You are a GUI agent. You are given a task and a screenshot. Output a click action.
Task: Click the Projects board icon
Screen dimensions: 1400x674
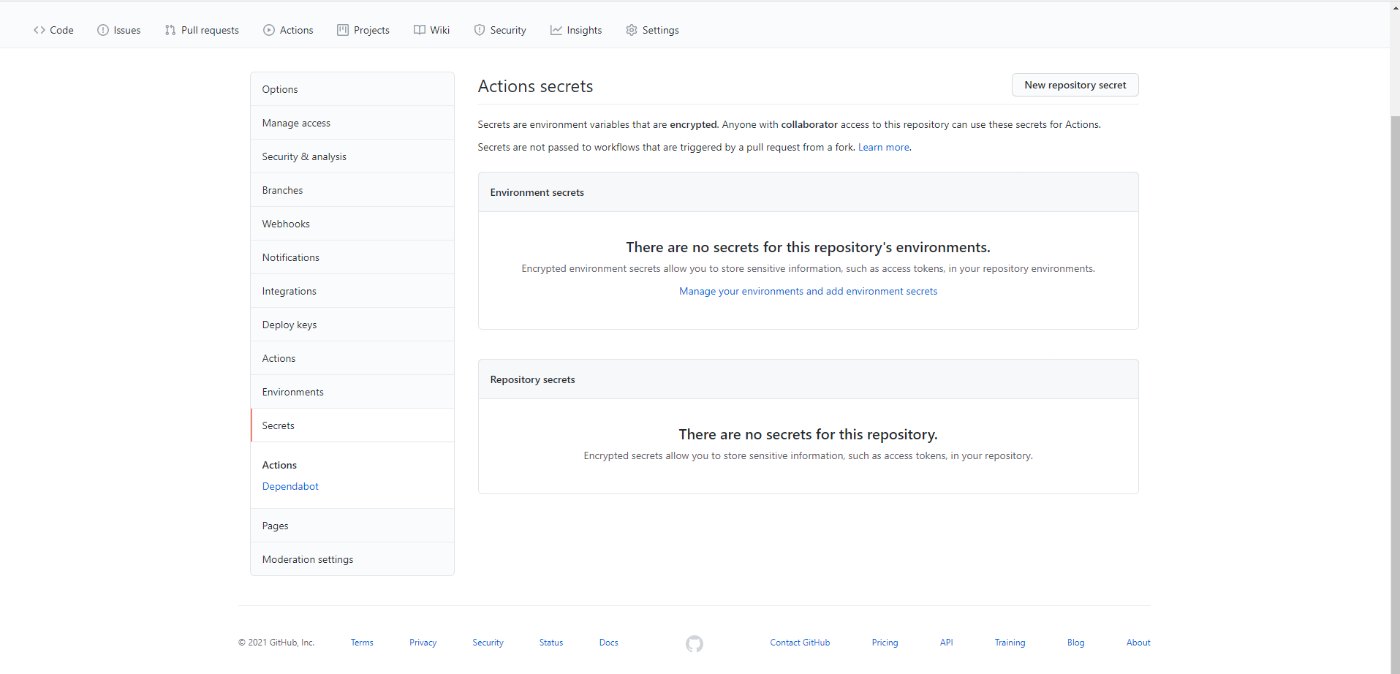tap(343, 30)
